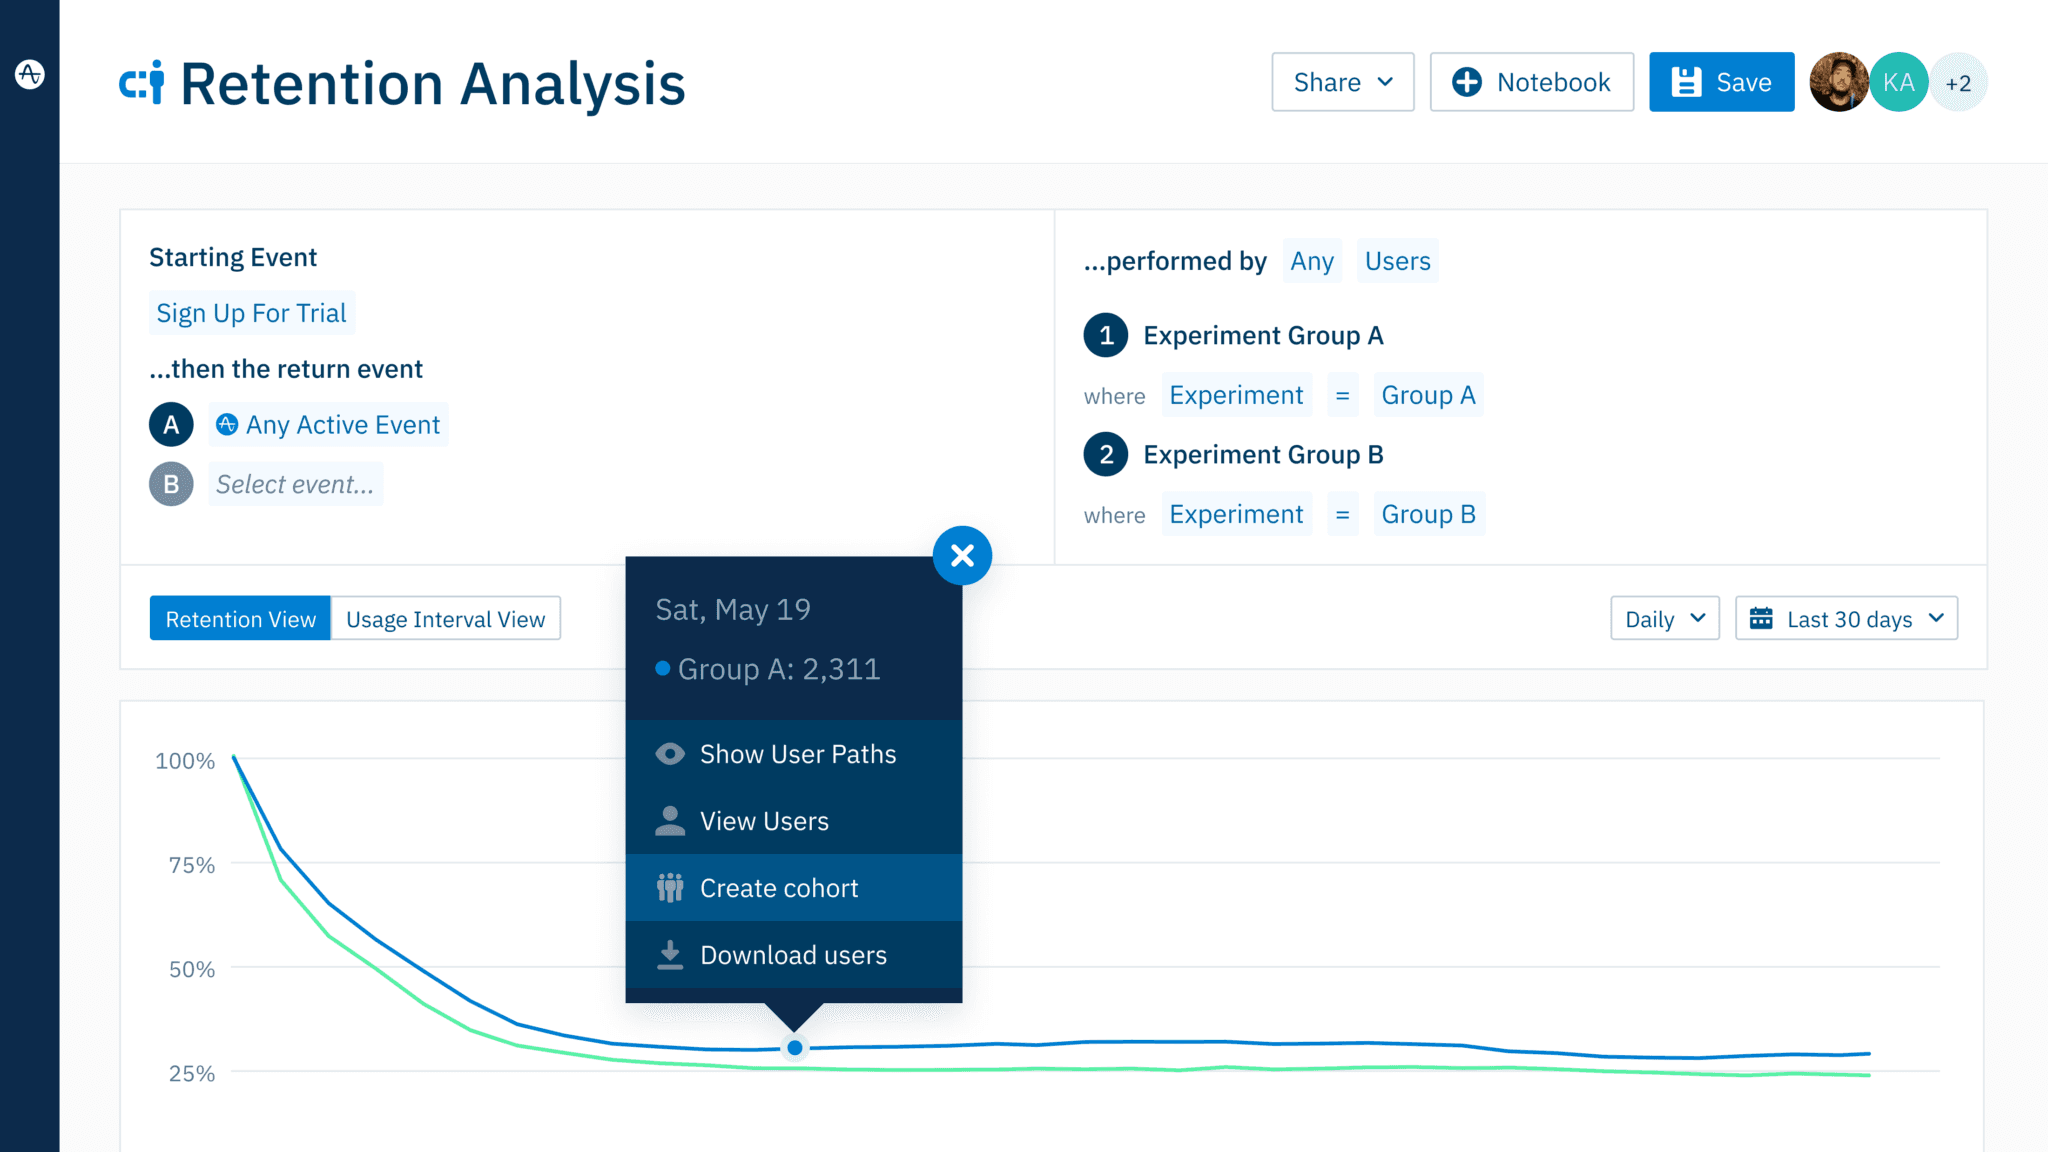Edit the Sign Up For Trial starting event
Screen dimensions: 2048x1152
point(251,312)
